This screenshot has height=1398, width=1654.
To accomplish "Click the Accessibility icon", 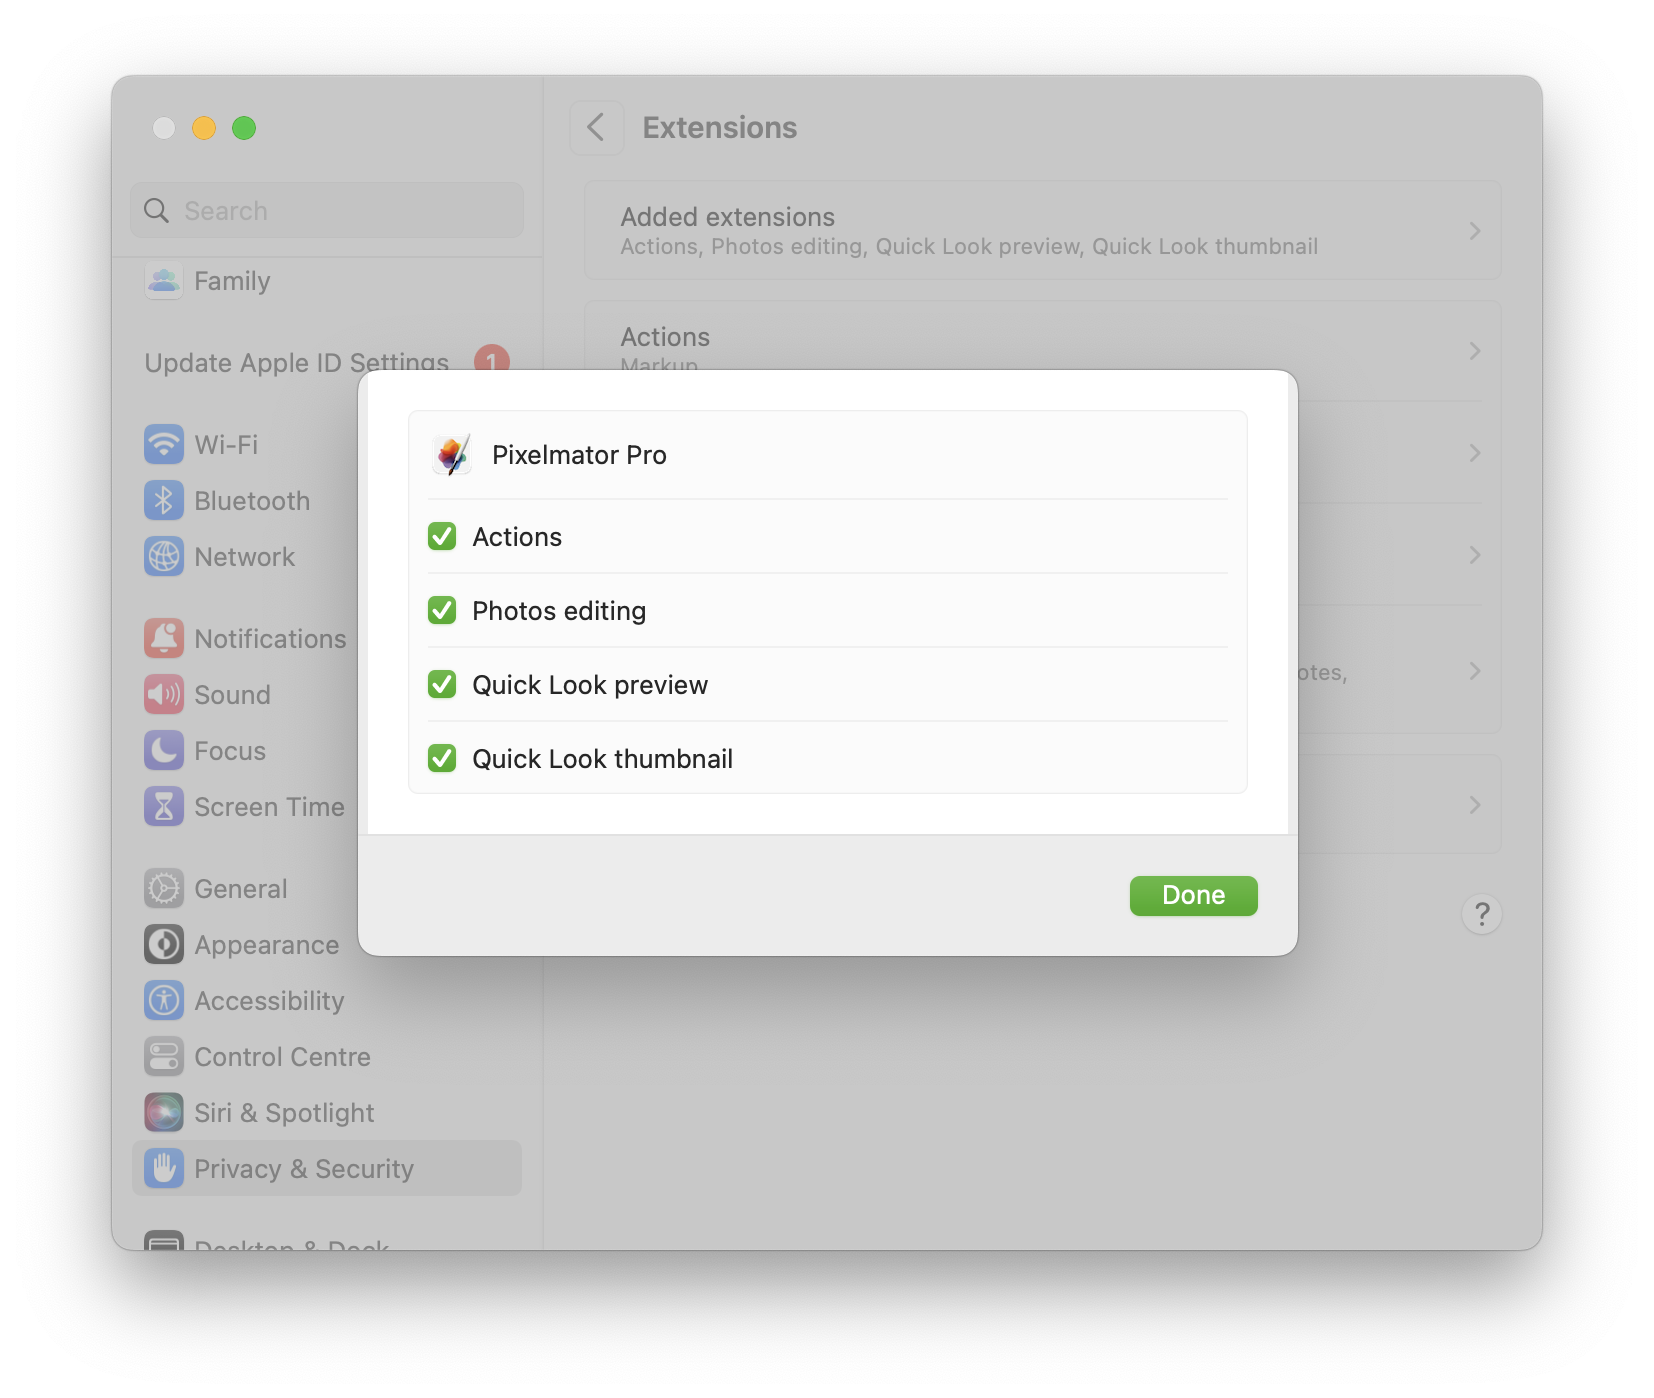I will [164, 1000].
